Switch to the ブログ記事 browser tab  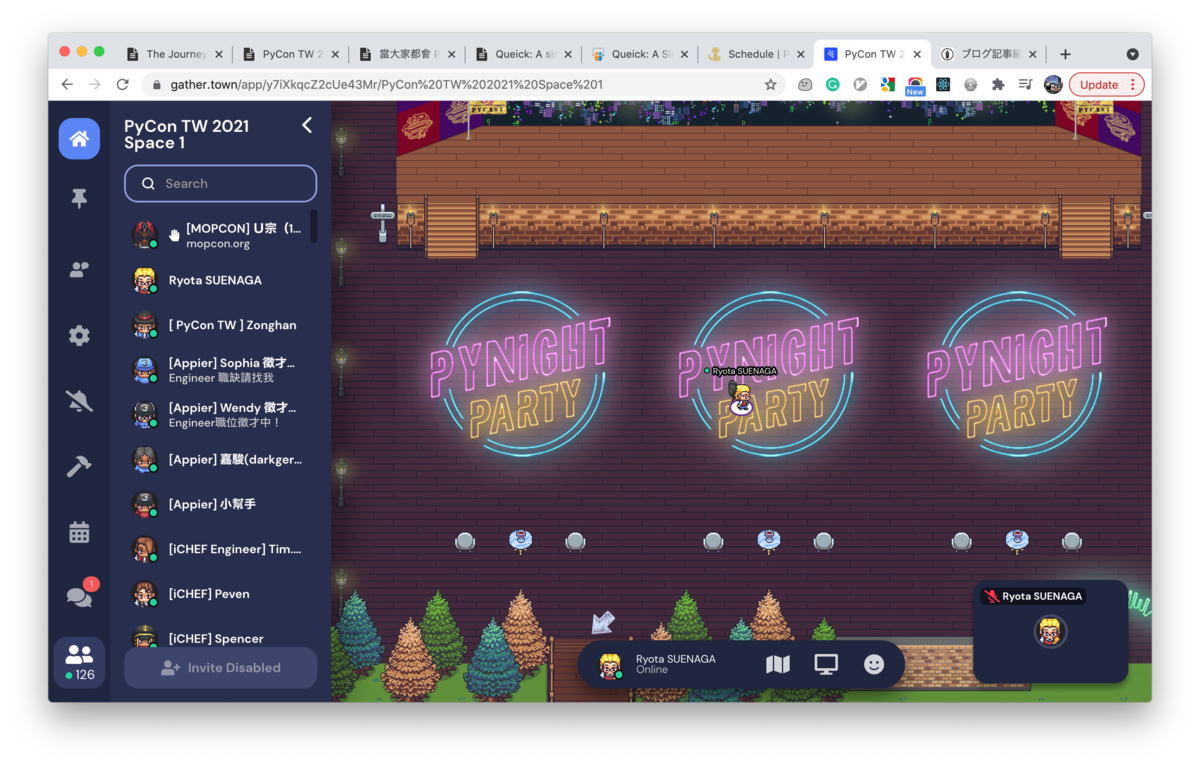coord(990,54)
